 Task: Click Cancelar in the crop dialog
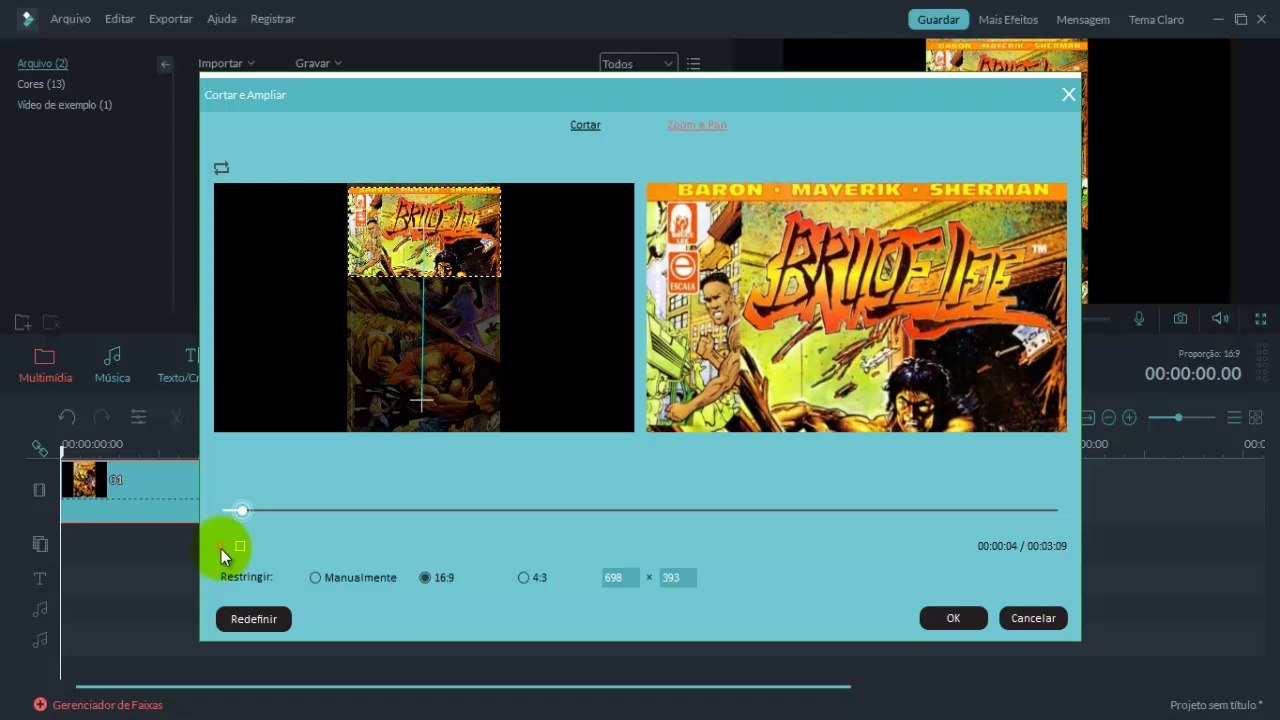point(1033,618)
